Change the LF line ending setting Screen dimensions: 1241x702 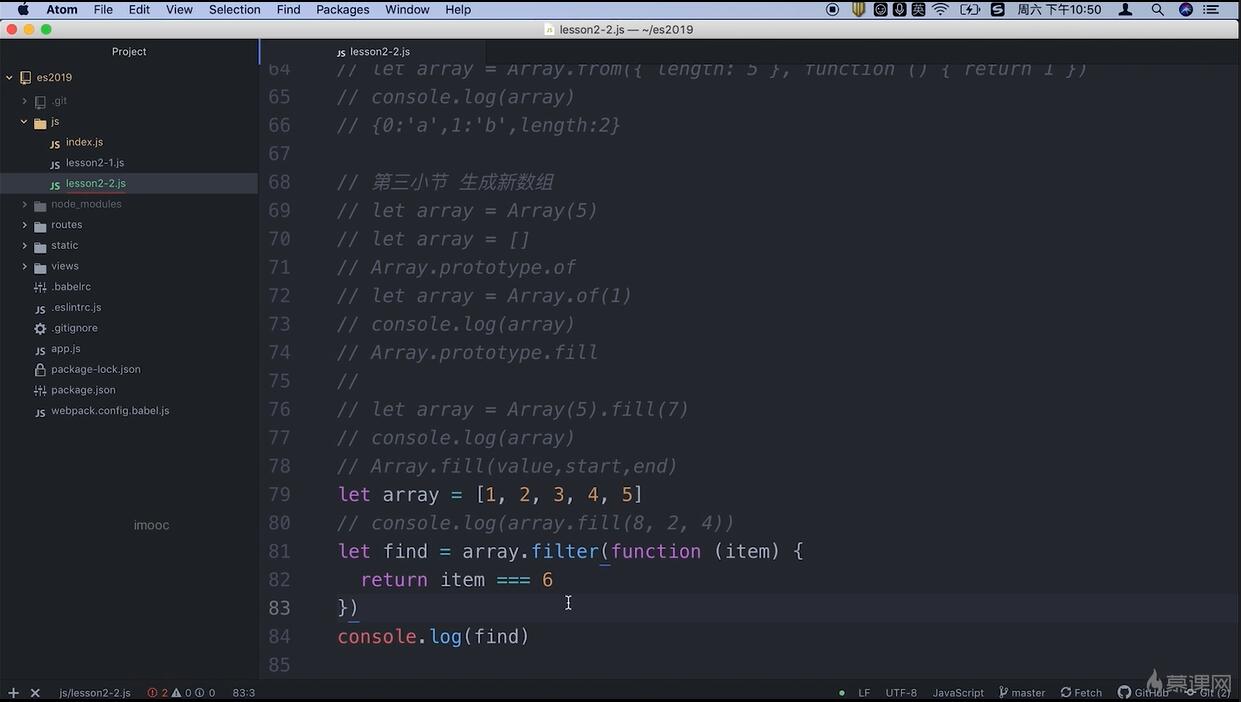pos(864,693)
